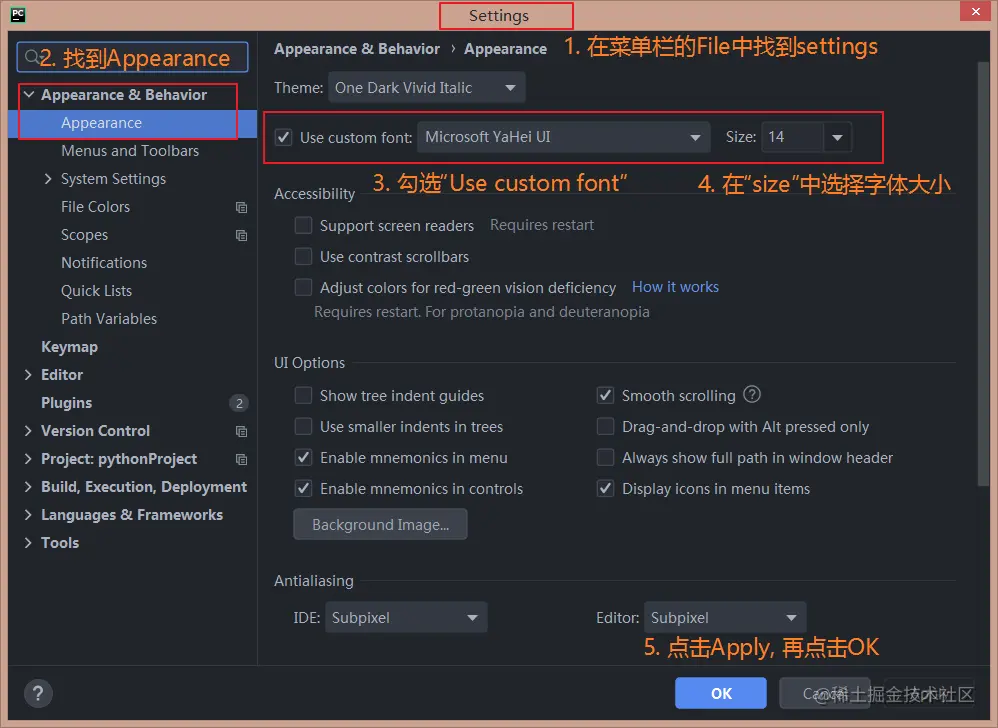
Task: Enable Support screen readers
Action: [x=304, y=225]
